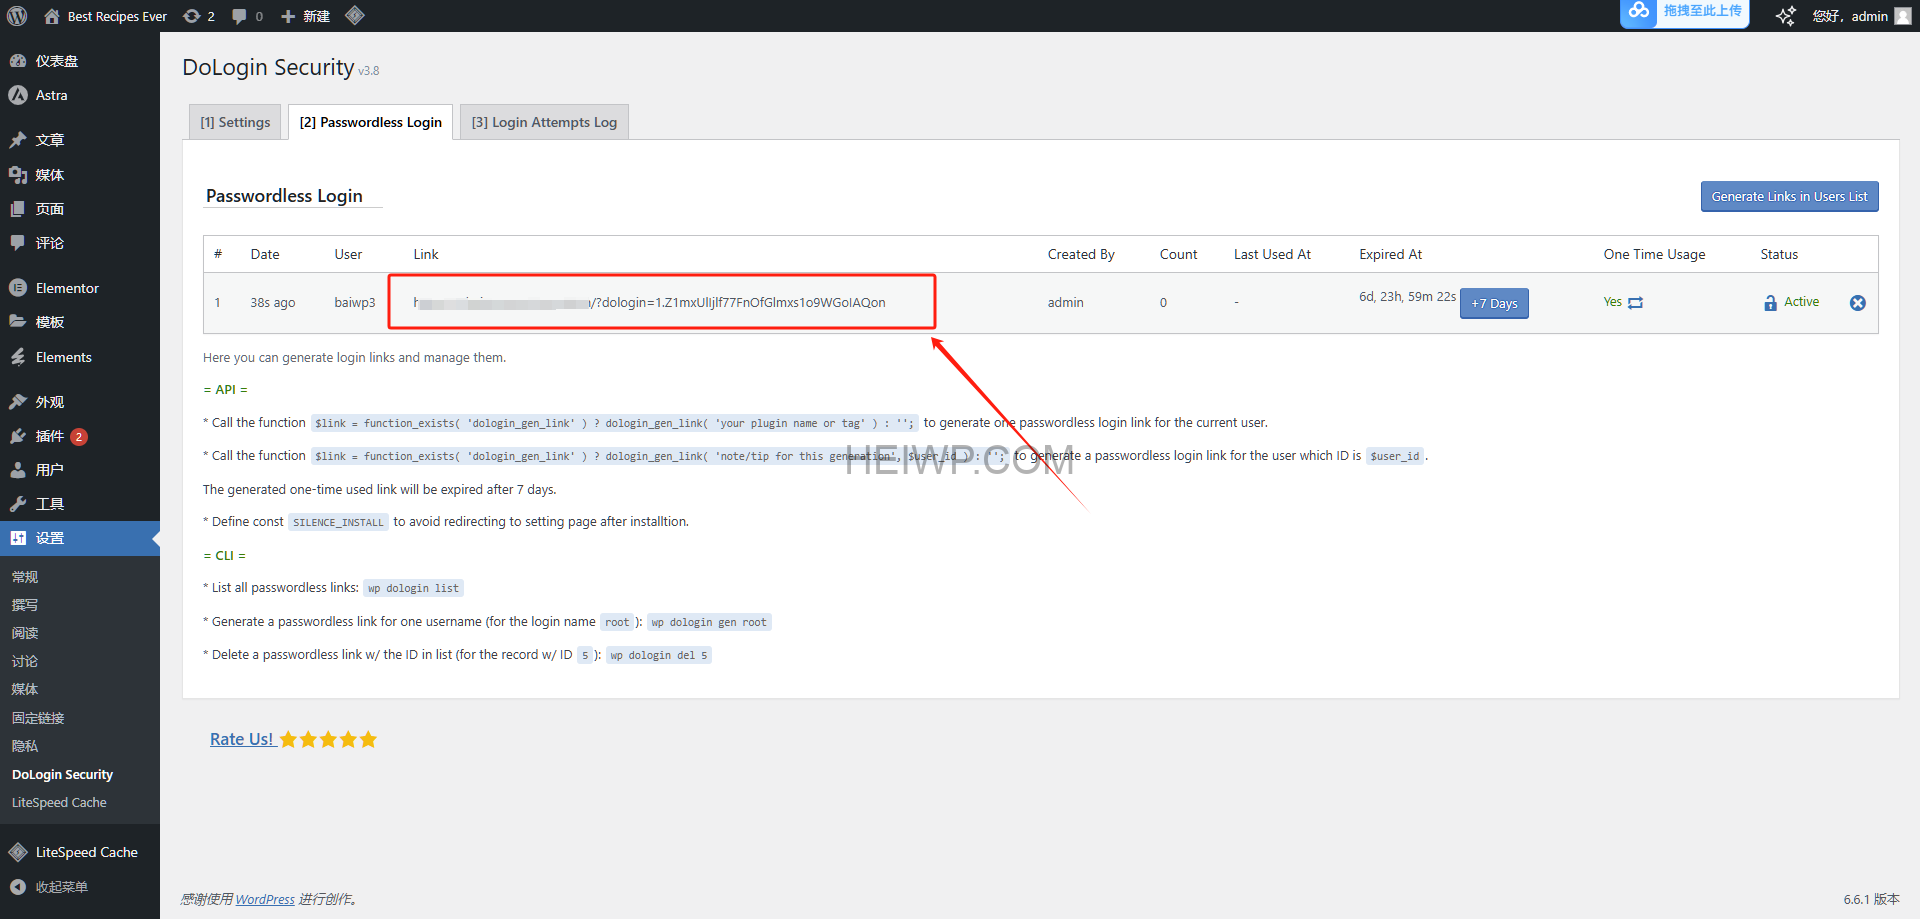Switch to the [1] Settings tab
Screen dimensions: 1920x919
coord(235,122)
